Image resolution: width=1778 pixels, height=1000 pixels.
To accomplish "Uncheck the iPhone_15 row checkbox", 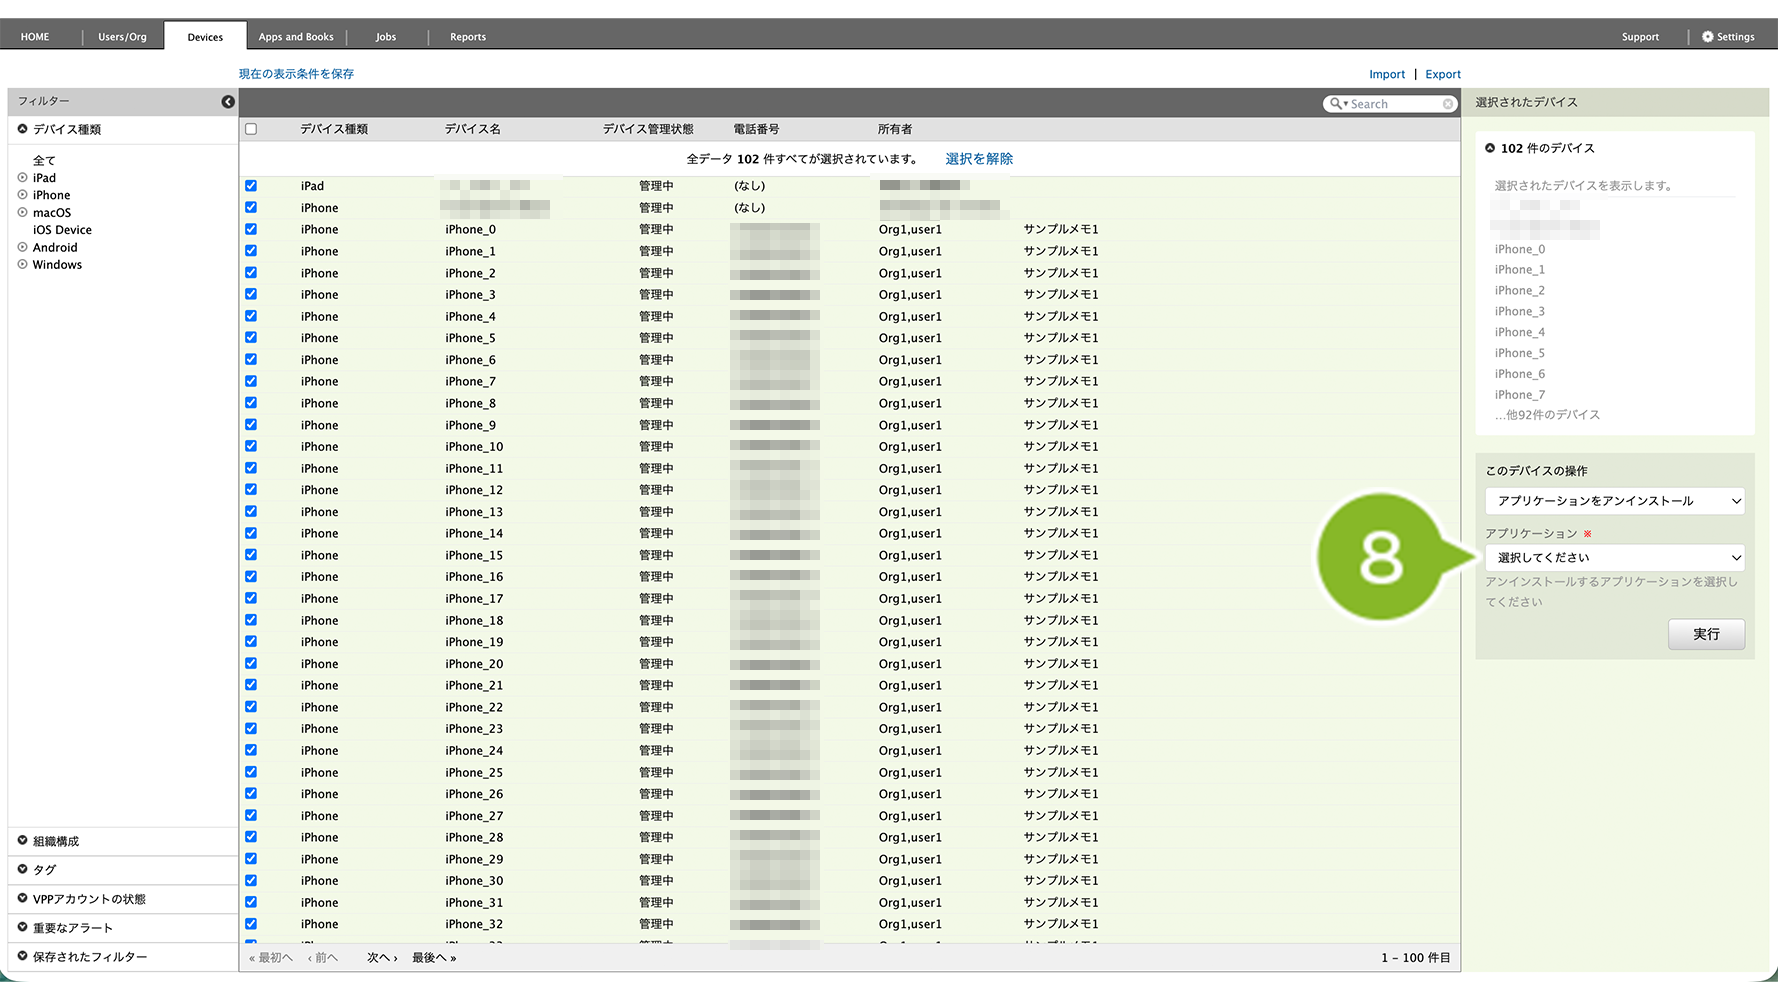I will [251, 555].
